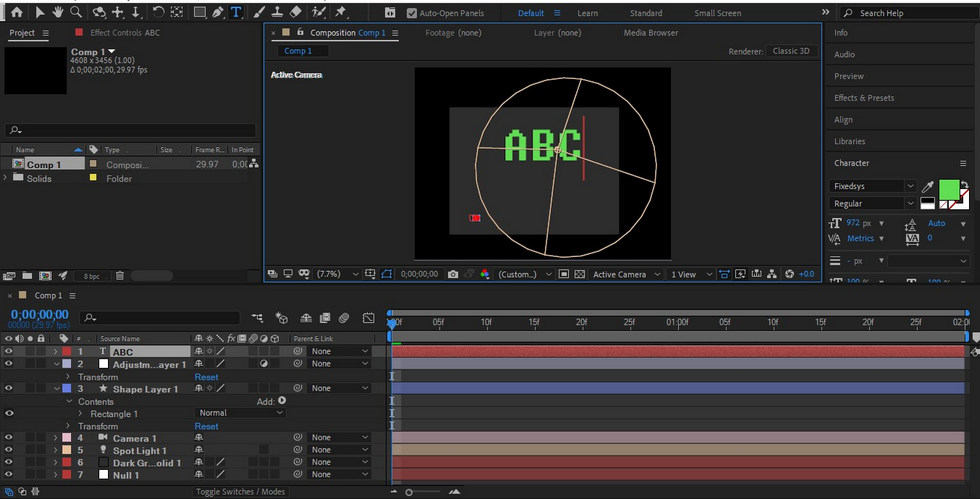Select the Orbit camera tool
Screen dimensions: 980x499
coord(99,12)
